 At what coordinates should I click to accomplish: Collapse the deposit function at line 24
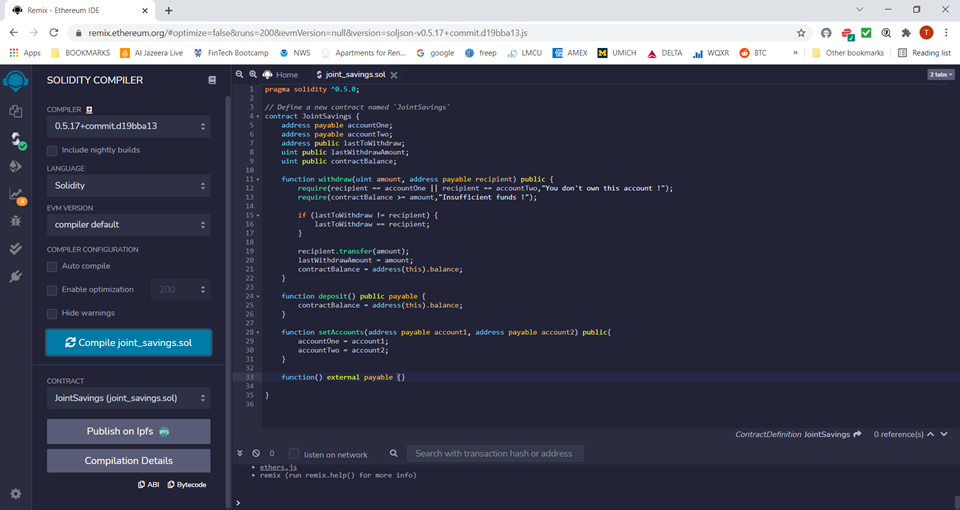tap(258, 296)
